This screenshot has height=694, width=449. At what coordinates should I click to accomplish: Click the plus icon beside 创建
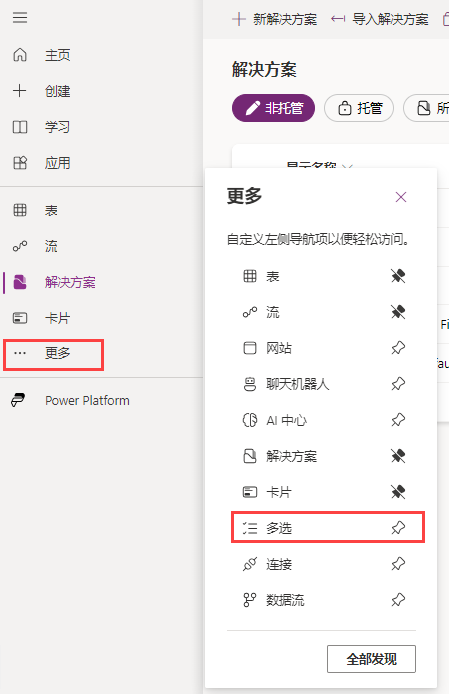click(20, 91)
